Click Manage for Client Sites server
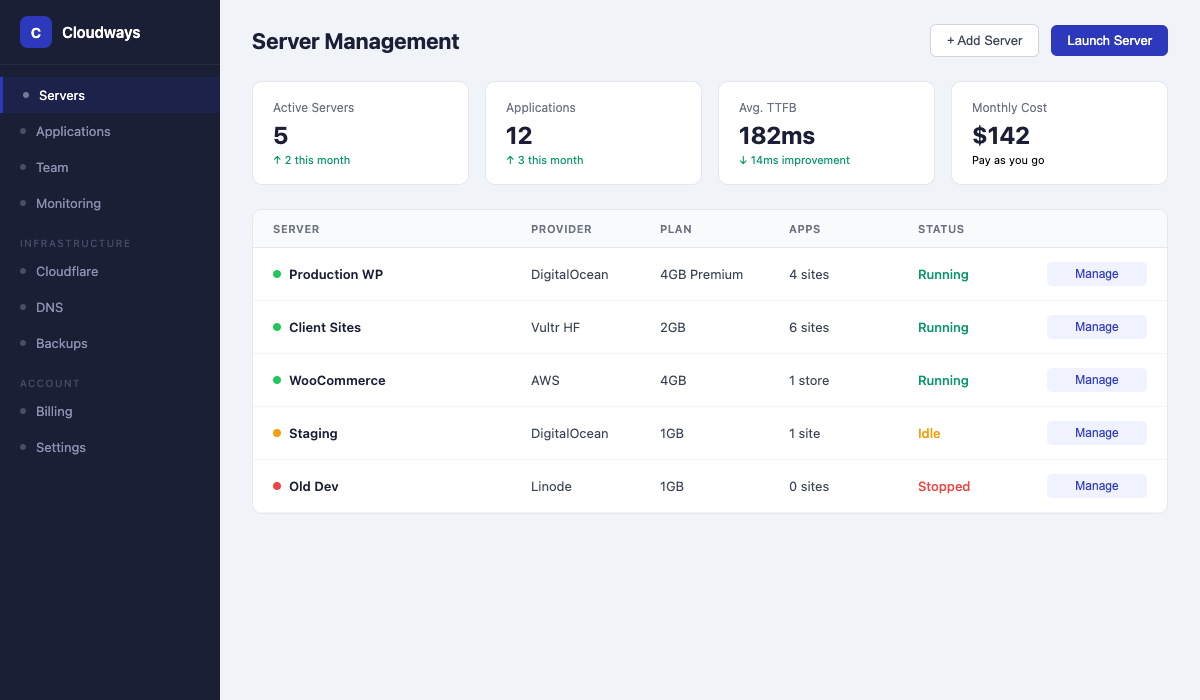The image size is (1200, 700). (1096, 326)
